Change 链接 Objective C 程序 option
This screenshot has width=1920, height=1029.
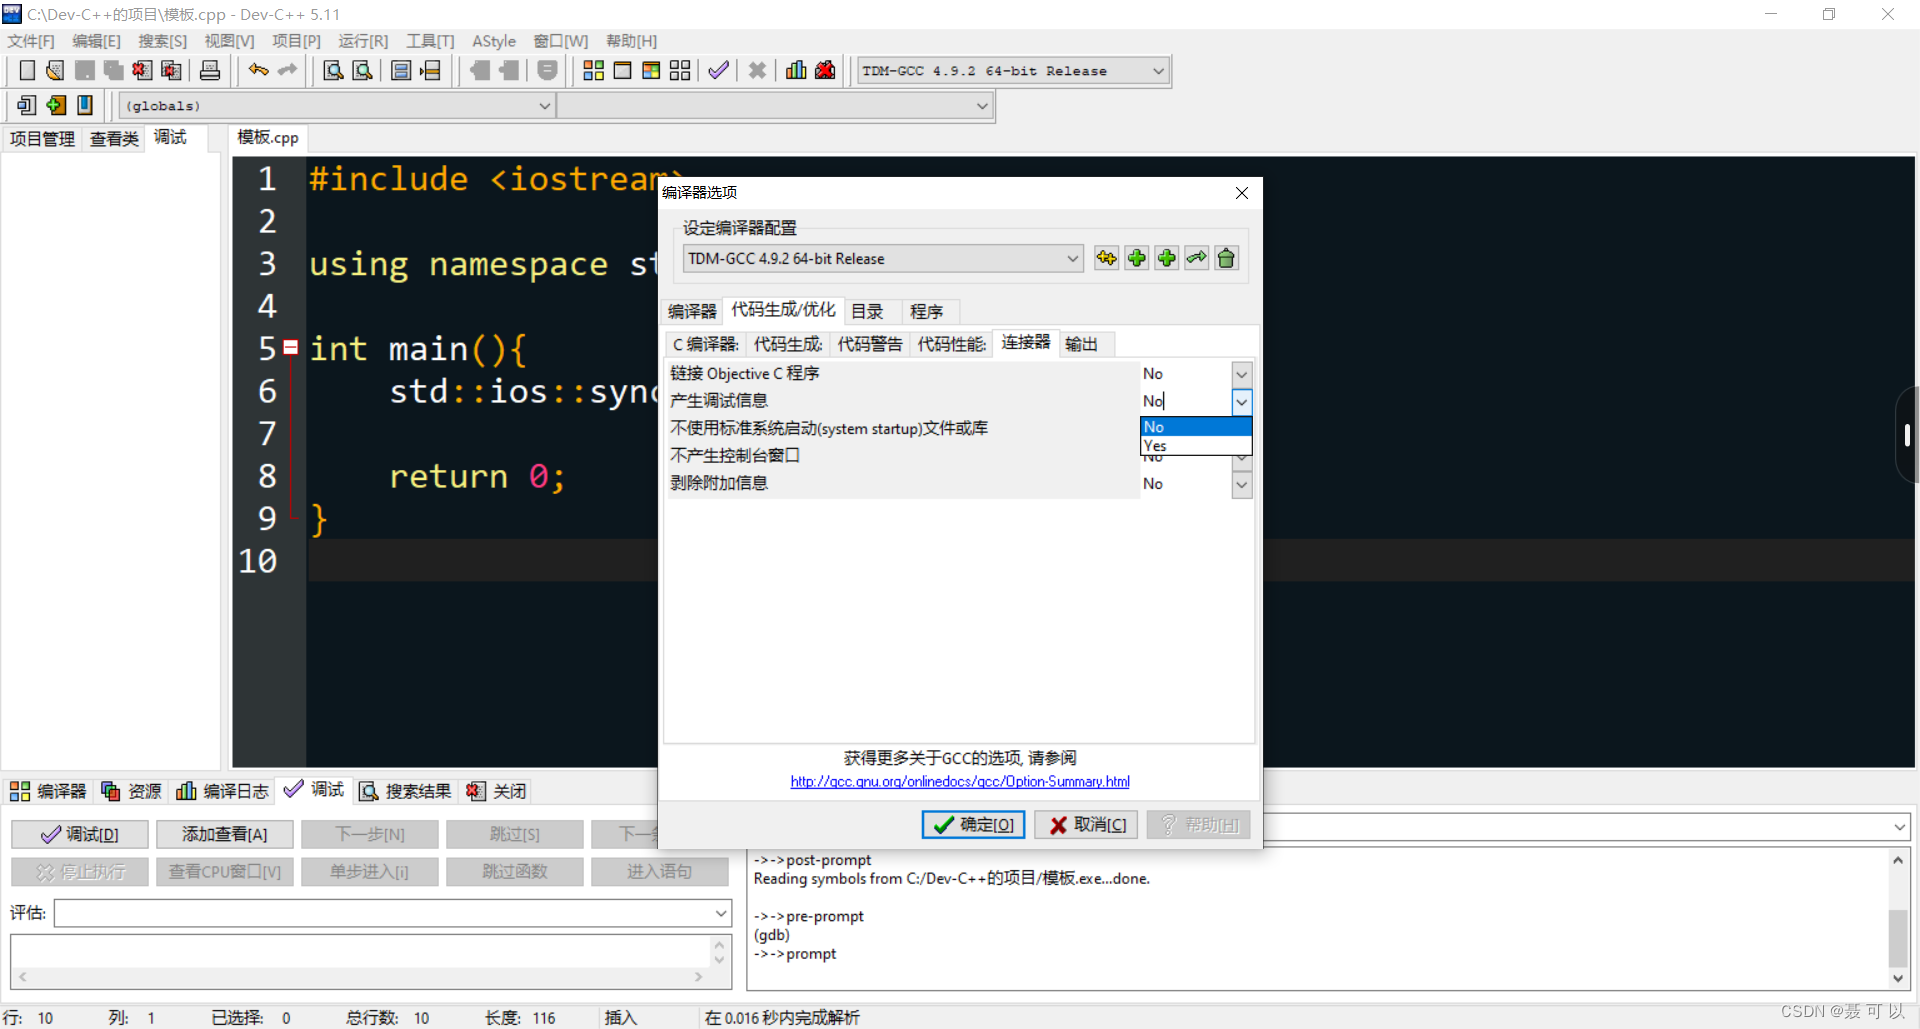pyautogui.click(x=1241, y=374)
